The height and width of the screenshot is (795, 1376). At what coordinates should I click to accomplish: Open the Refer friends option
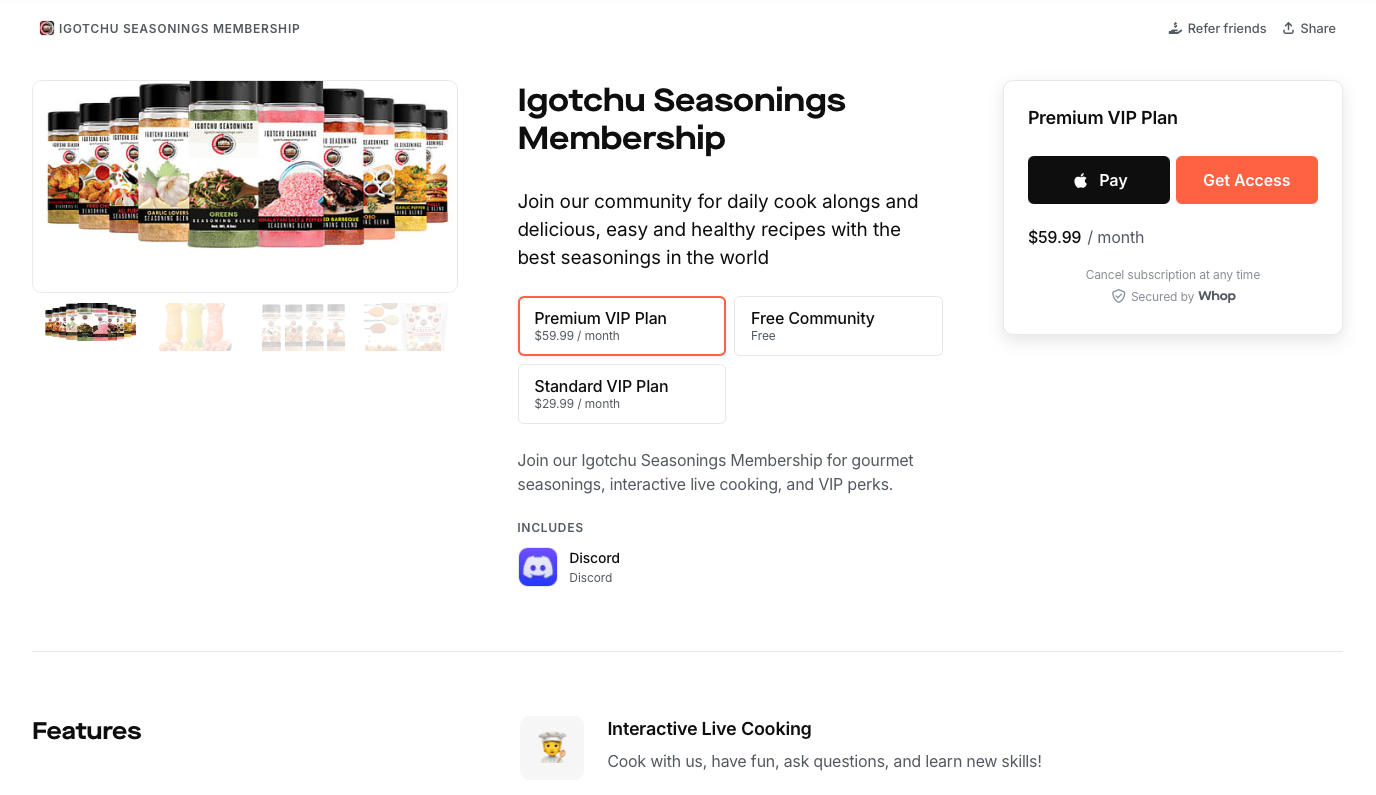tap(1216, 28)
